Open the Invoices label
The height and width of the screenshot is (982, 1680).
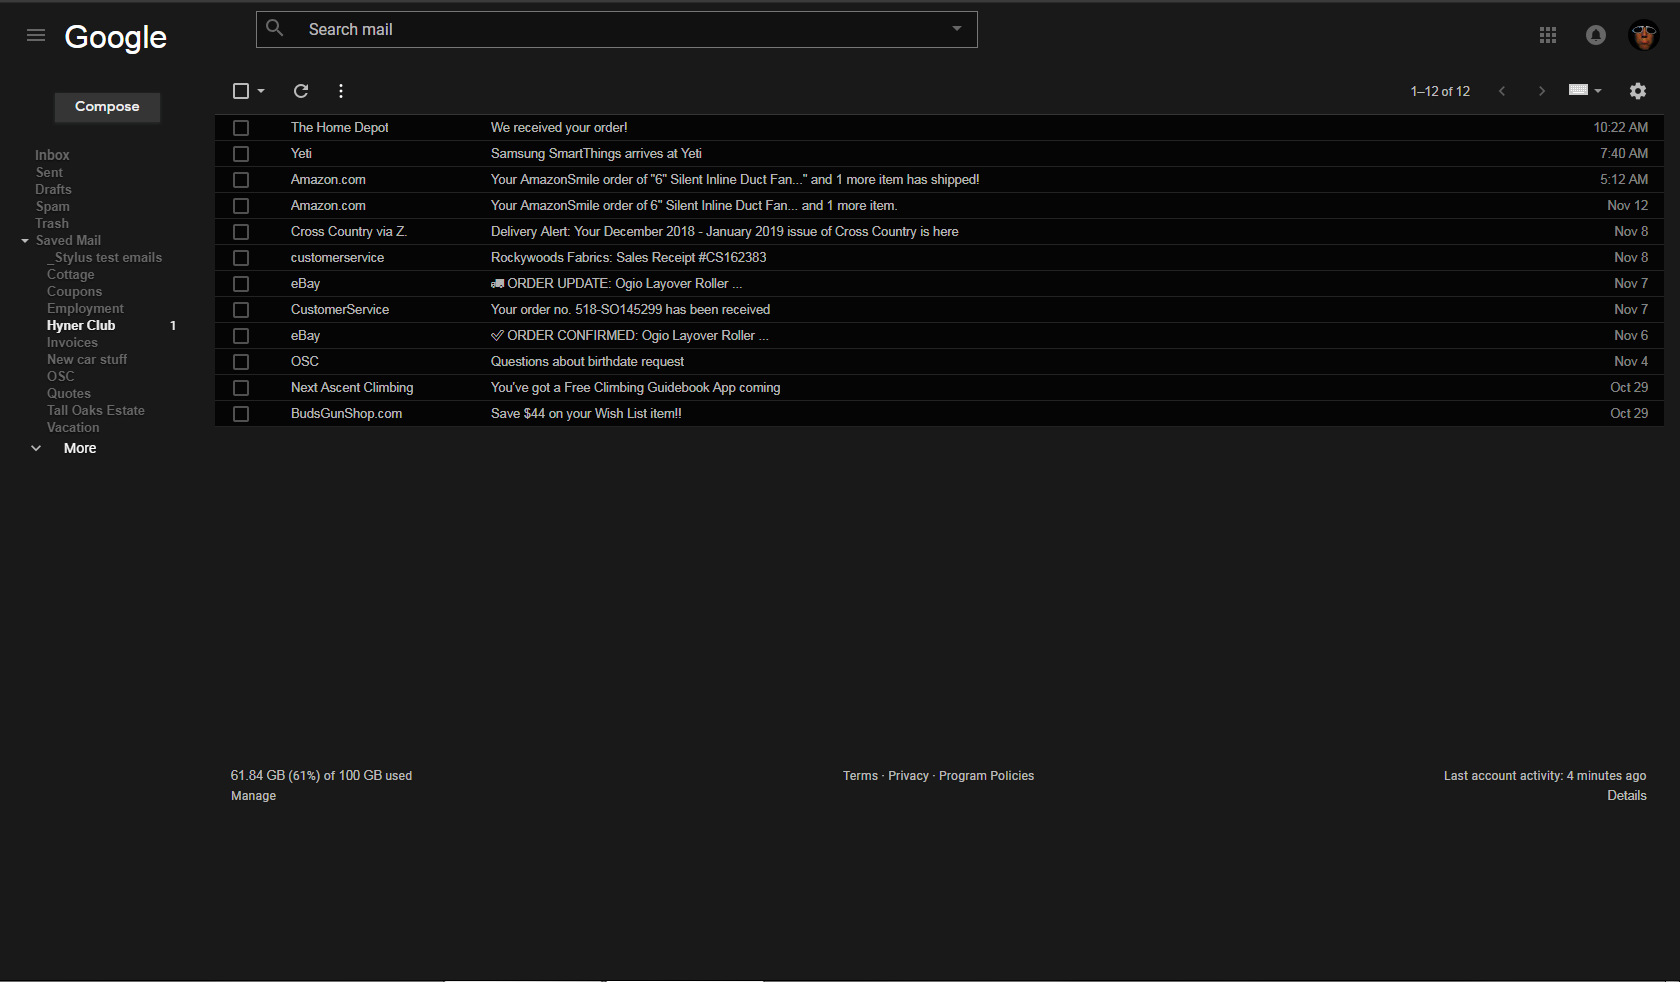tap(72, 342)
